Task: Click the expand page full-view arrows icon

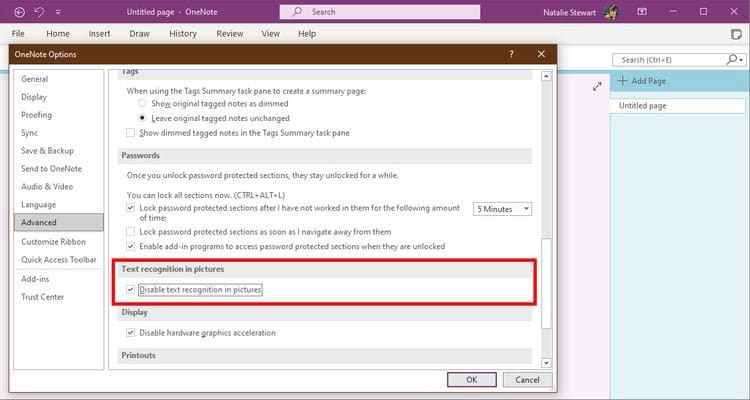Action: coord(597,87)
